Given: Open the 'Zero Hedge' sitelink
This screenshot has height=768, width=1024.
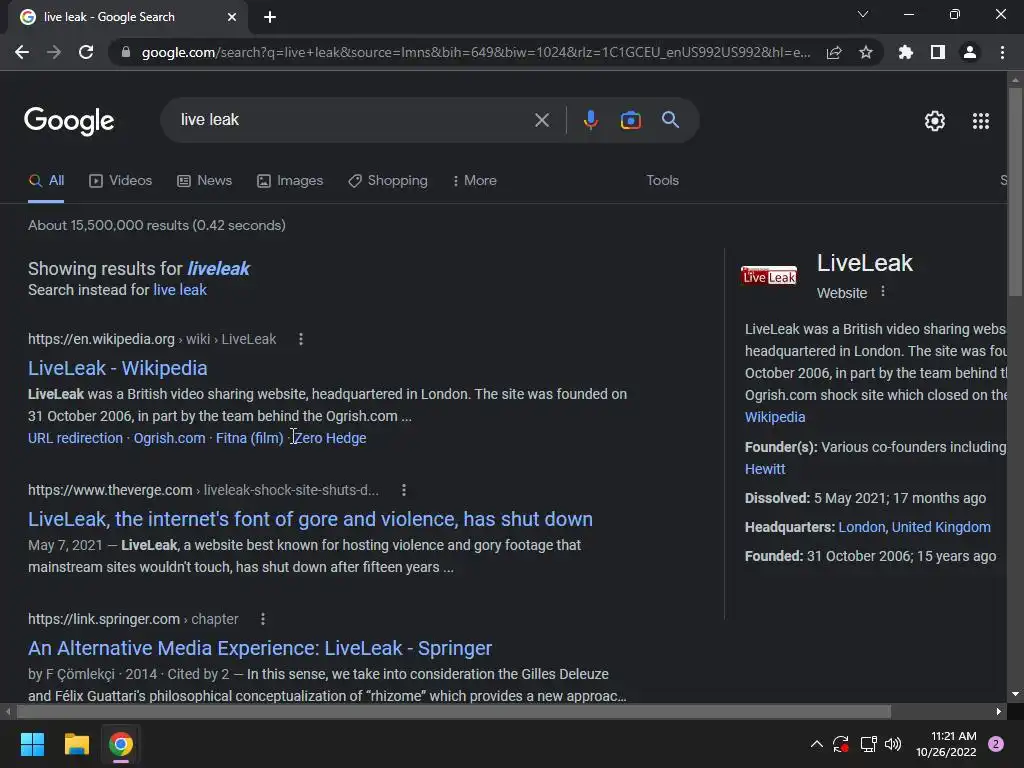Looking at the screenshot, I should (330, 438).
